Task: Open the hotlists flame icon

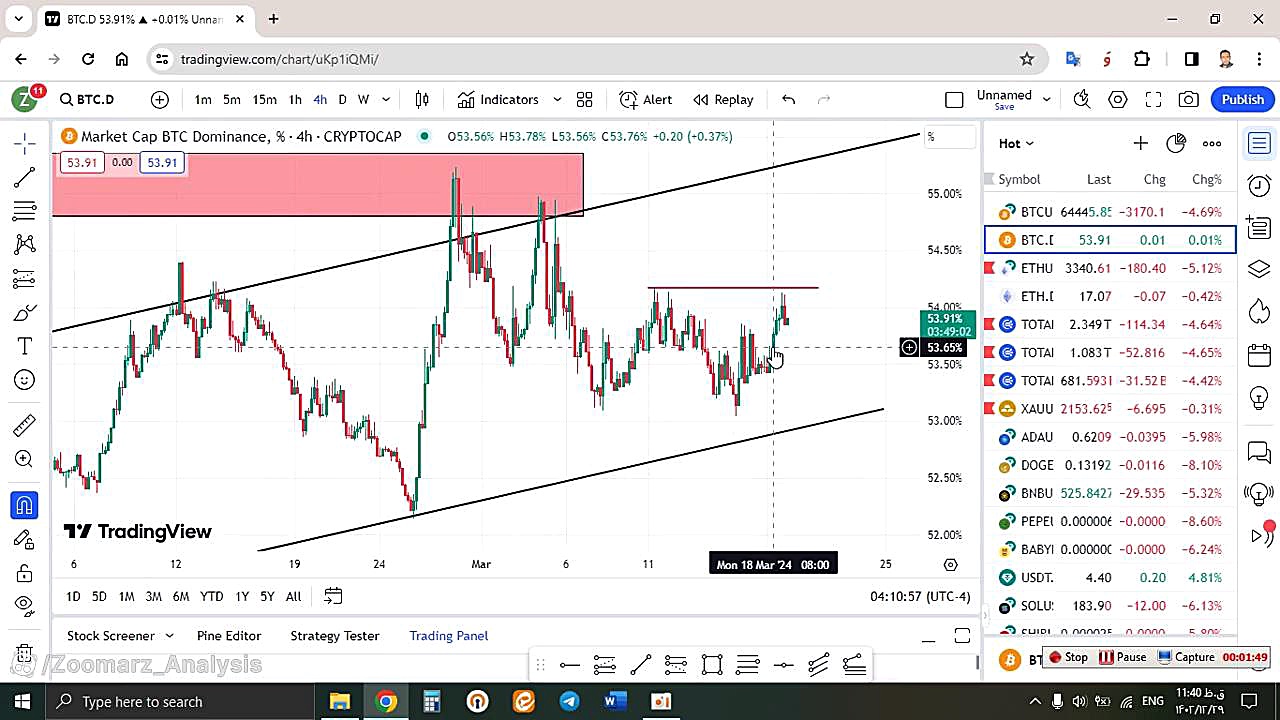Action: pyautogui.click(x=1259, y=312)
